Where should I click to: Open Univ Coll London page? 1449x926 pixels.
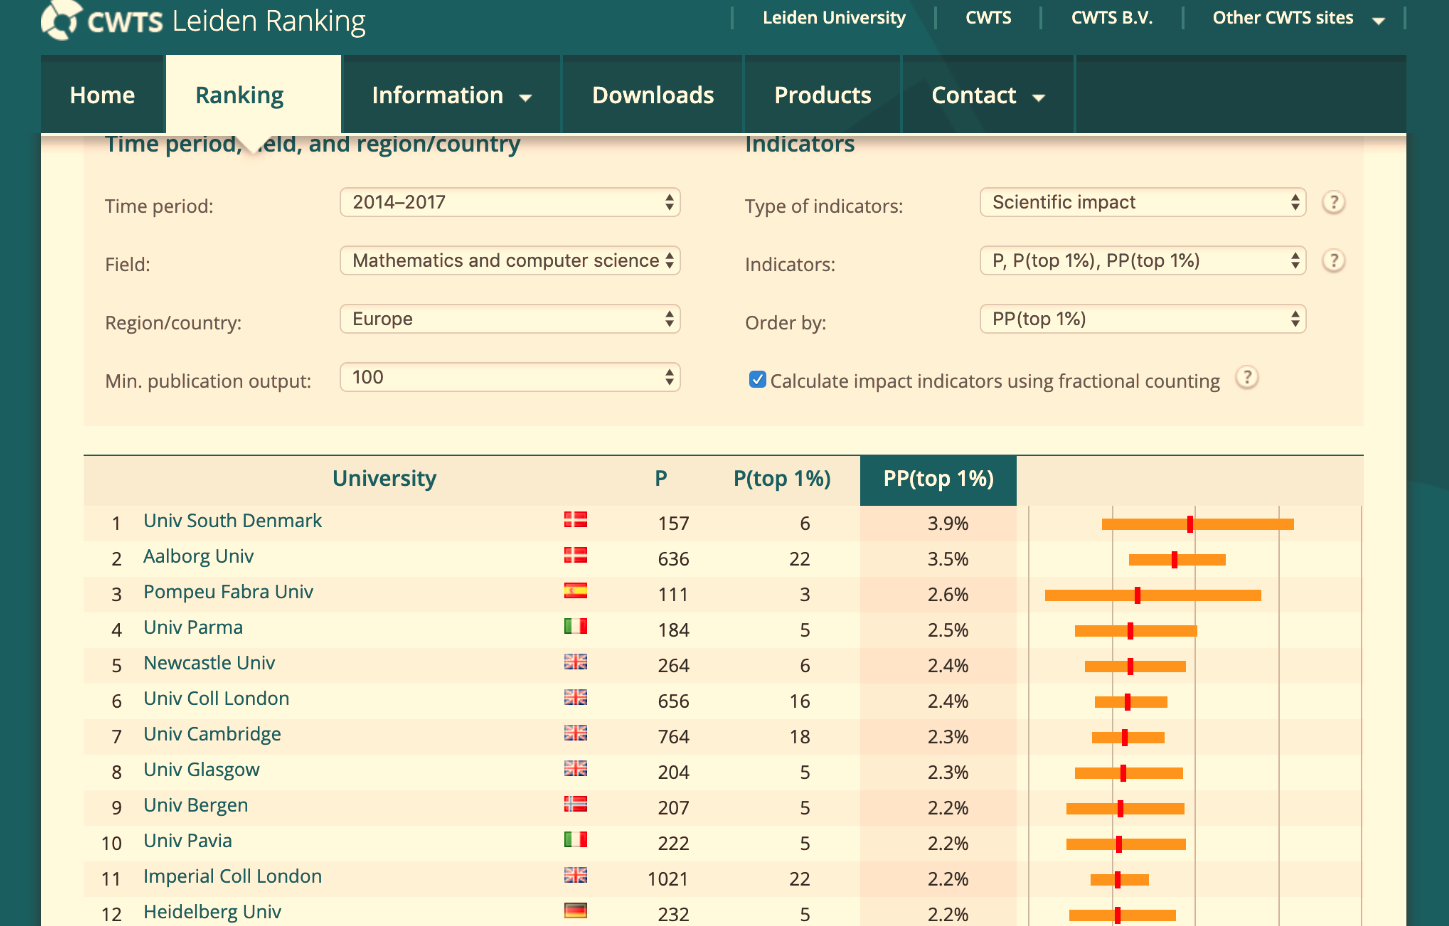(x=216, y=698)
